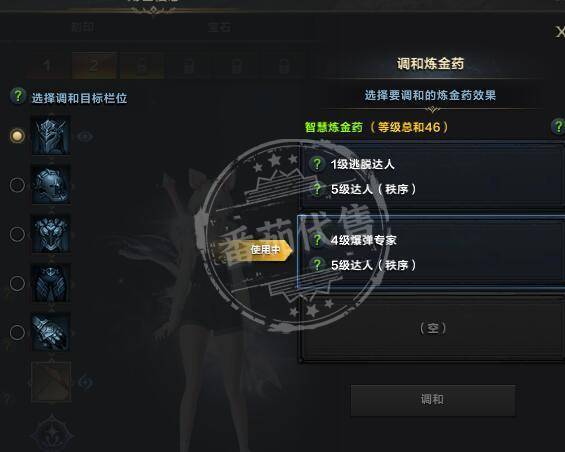
Task: Select the empty (空) elixir slot
Action: coord(432,329)
